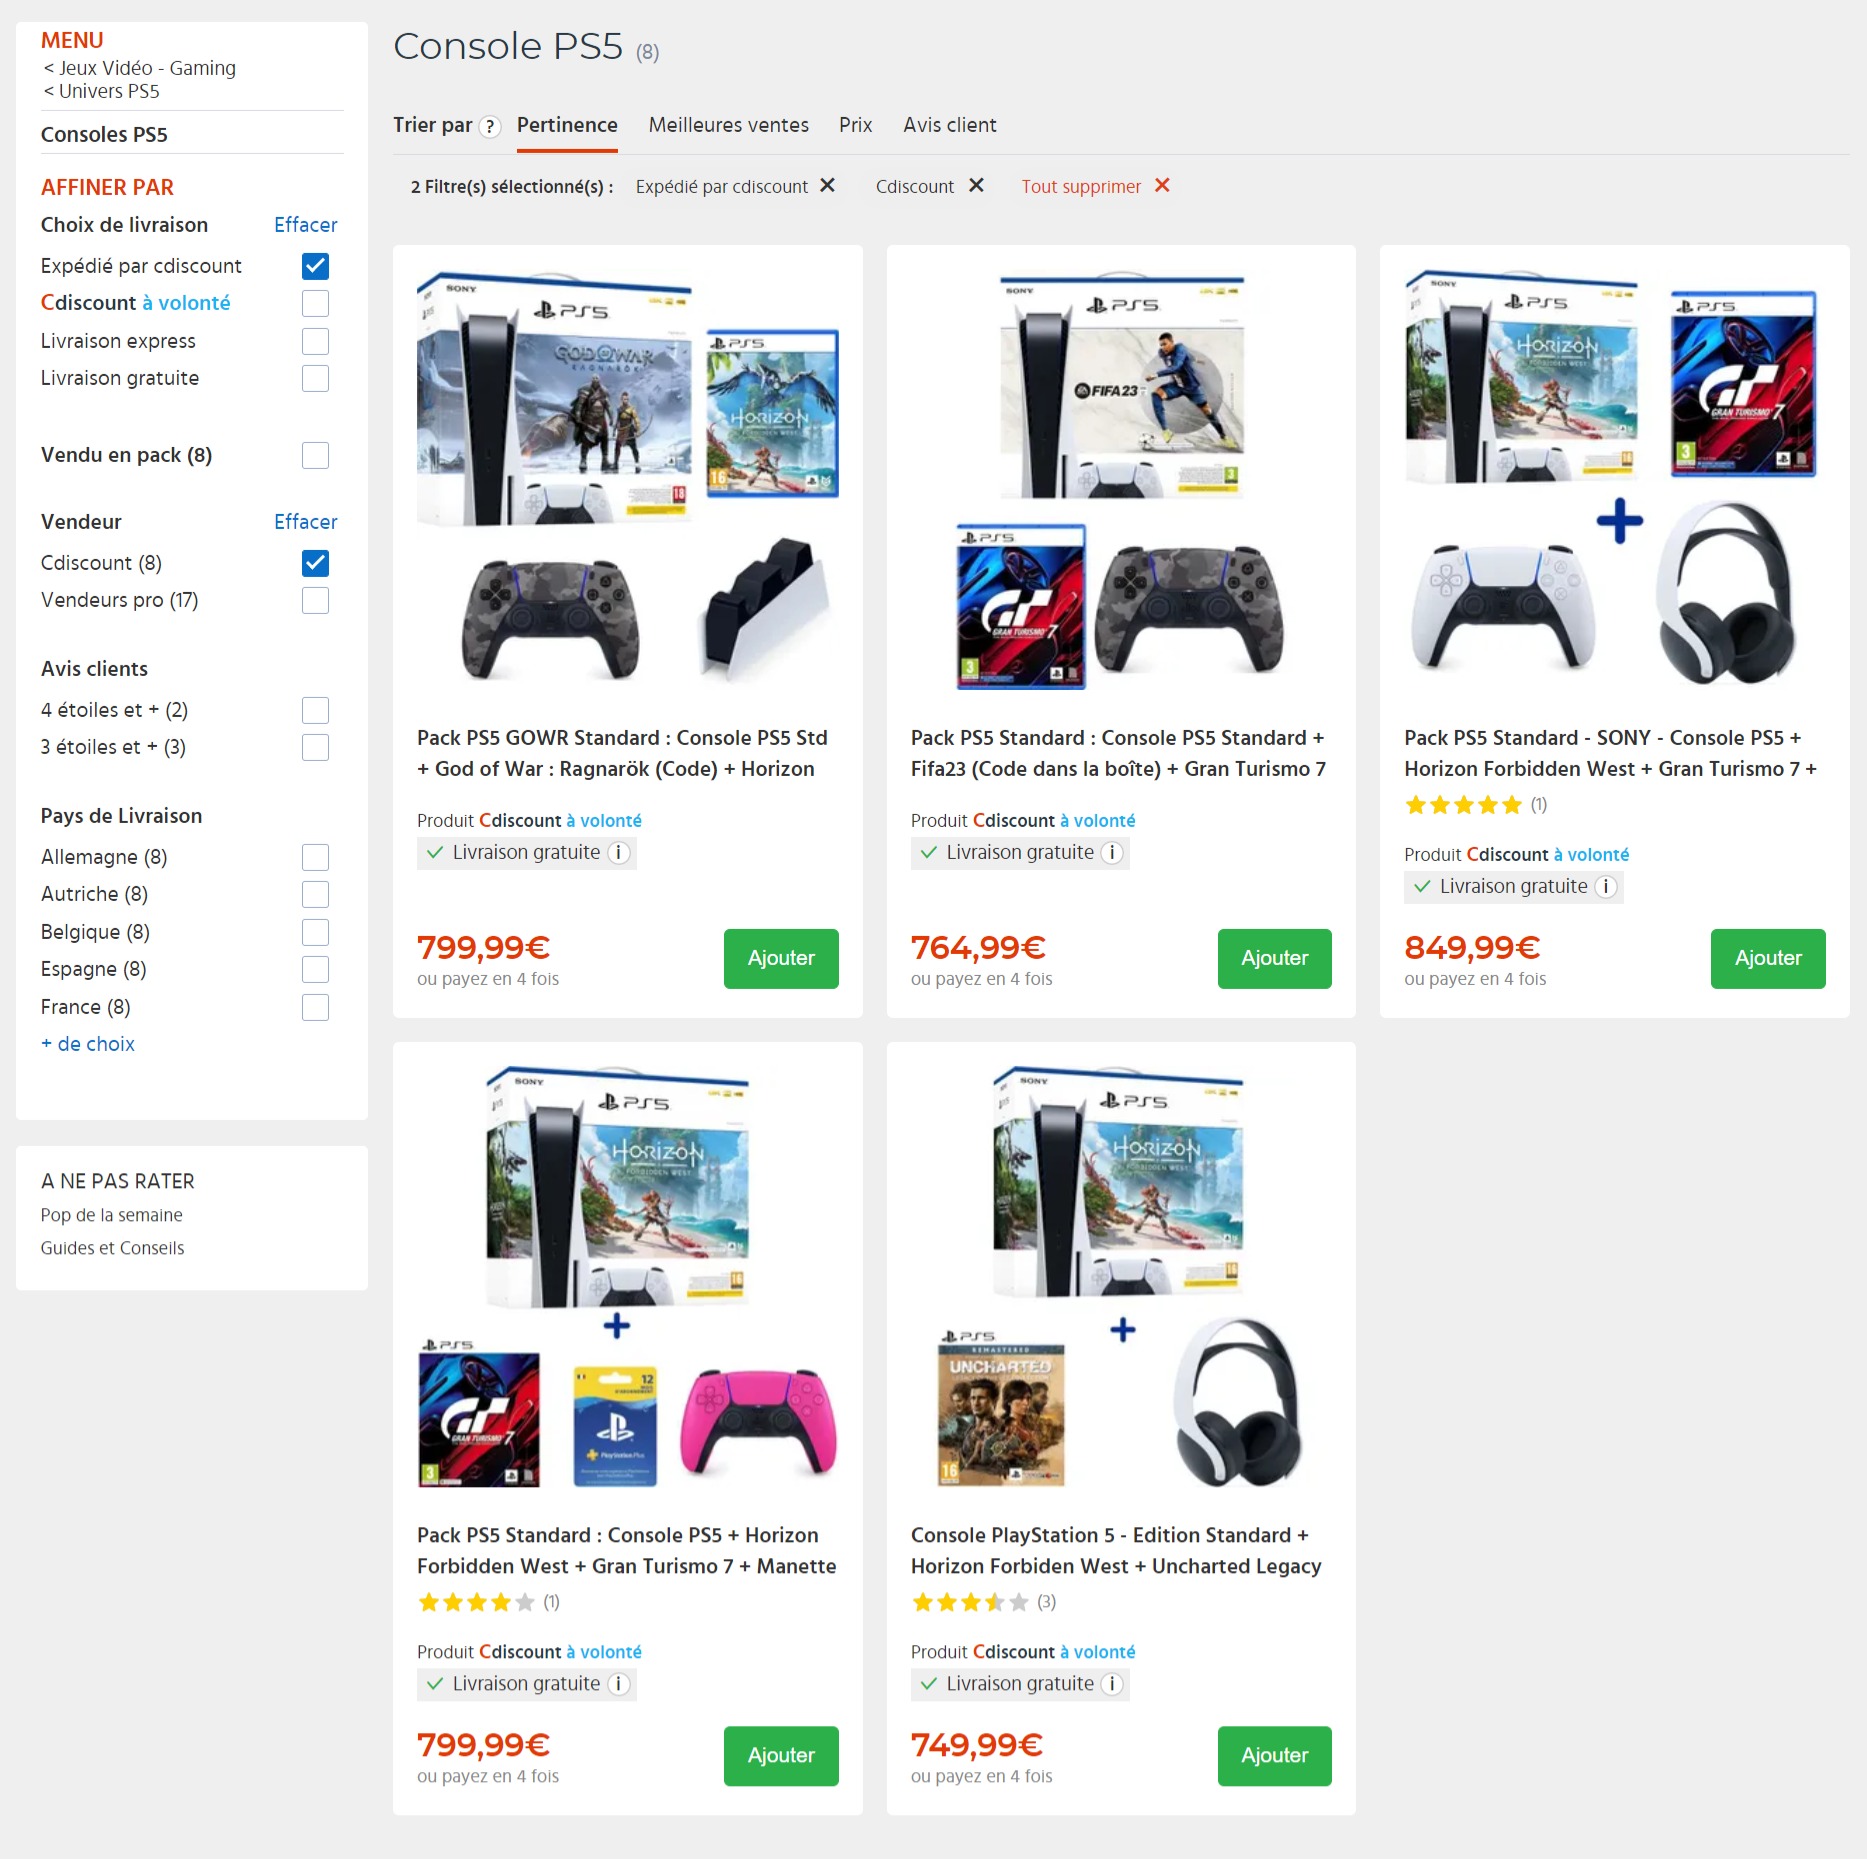Open info icon for GOWR pack free delivery

pyautogui.click(x=619, y=853)
